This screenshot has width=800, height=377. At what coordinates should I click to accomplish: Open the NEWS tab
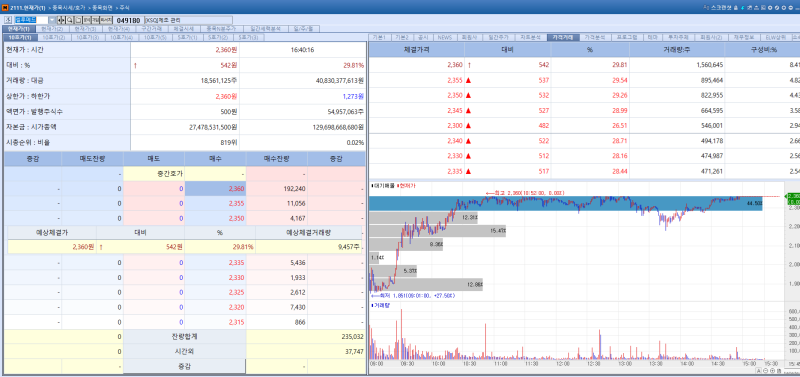tap(444, 37)
